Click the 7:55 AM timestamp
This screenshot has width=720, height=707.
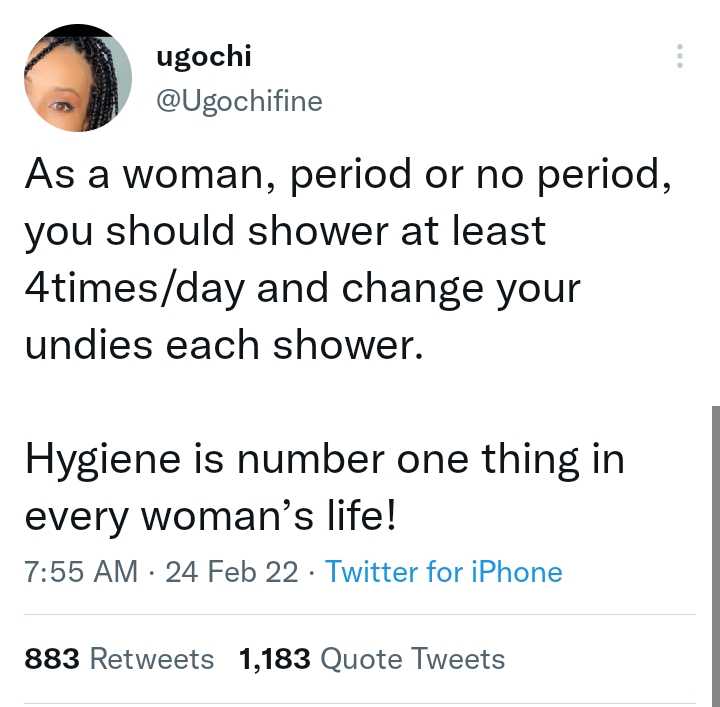81,572
